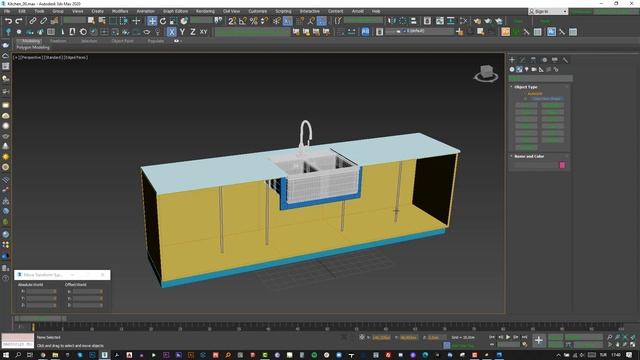Select Geometry category in Create panel
Screen dimensions: 640x360
click(512, 69)
